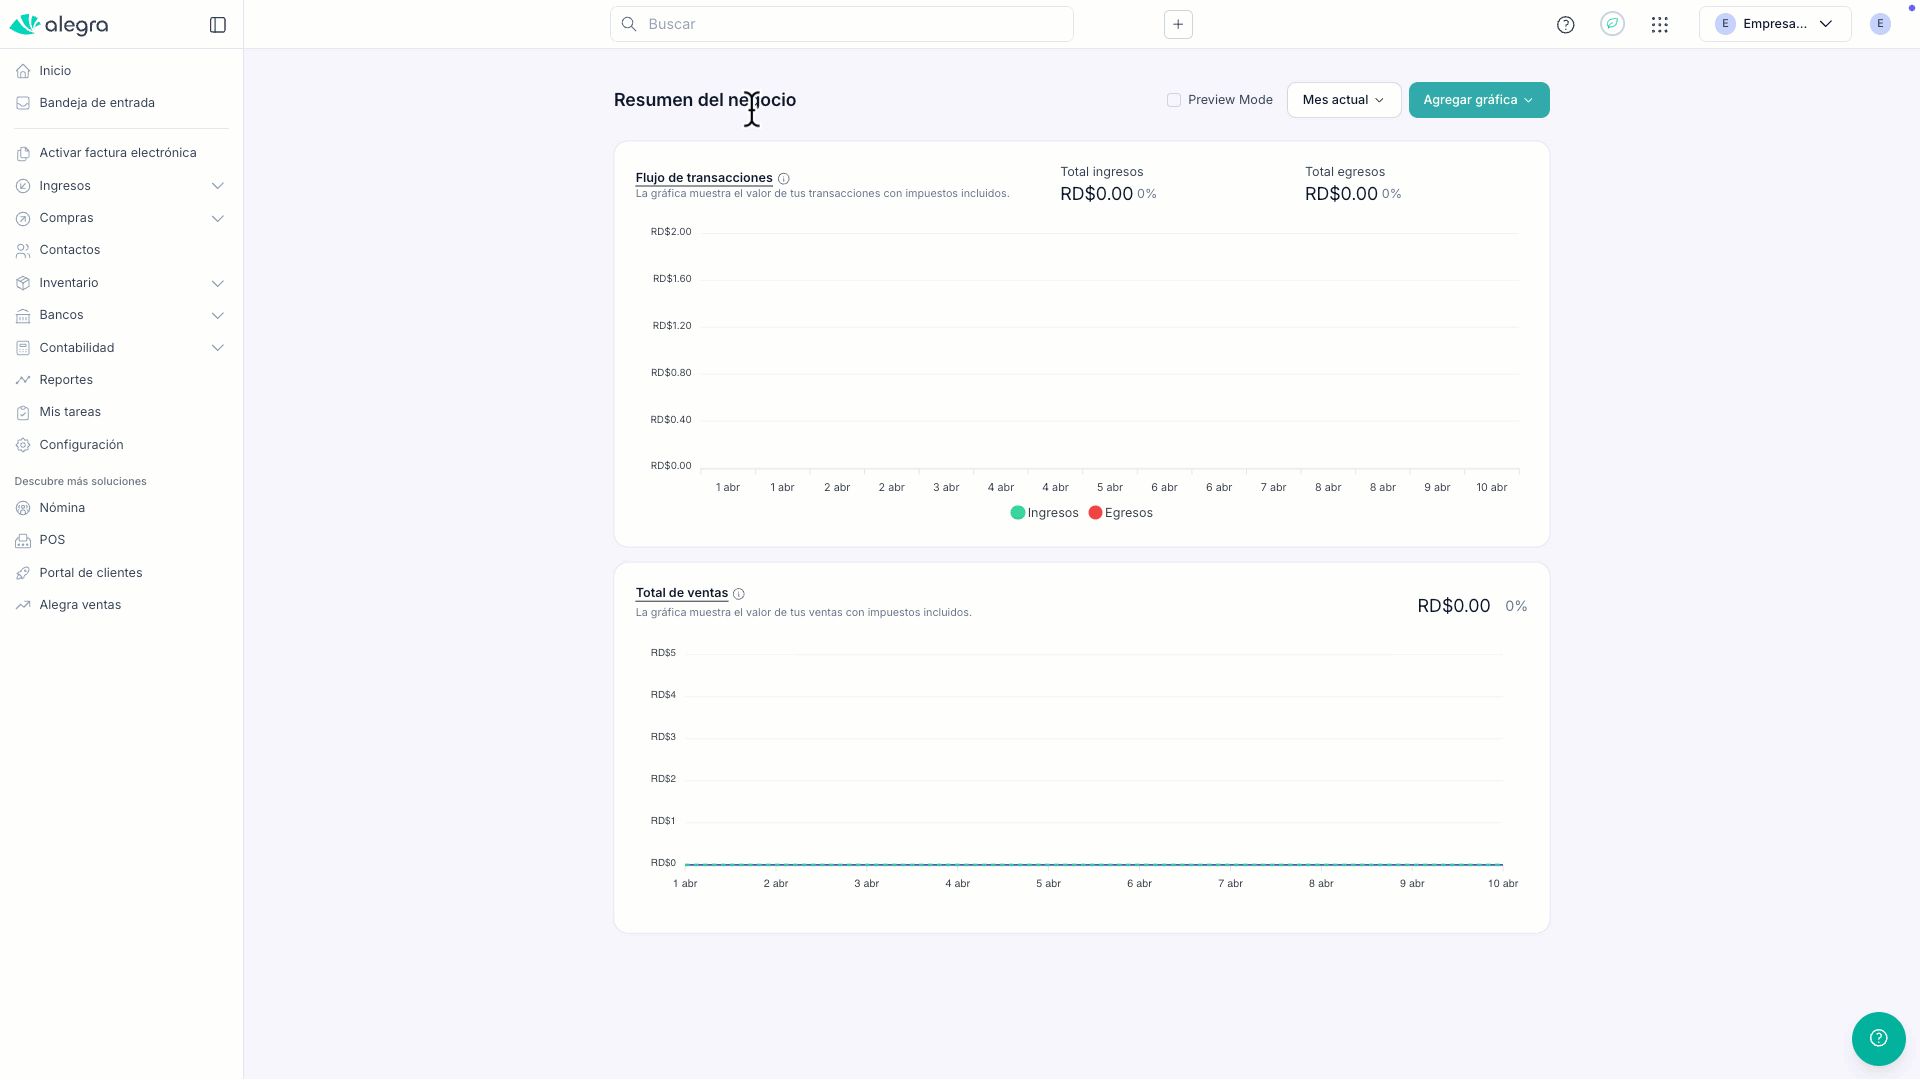Enable the Preview Mode checkbox
The image size is (1920, 1080).
coord(1174,100)
